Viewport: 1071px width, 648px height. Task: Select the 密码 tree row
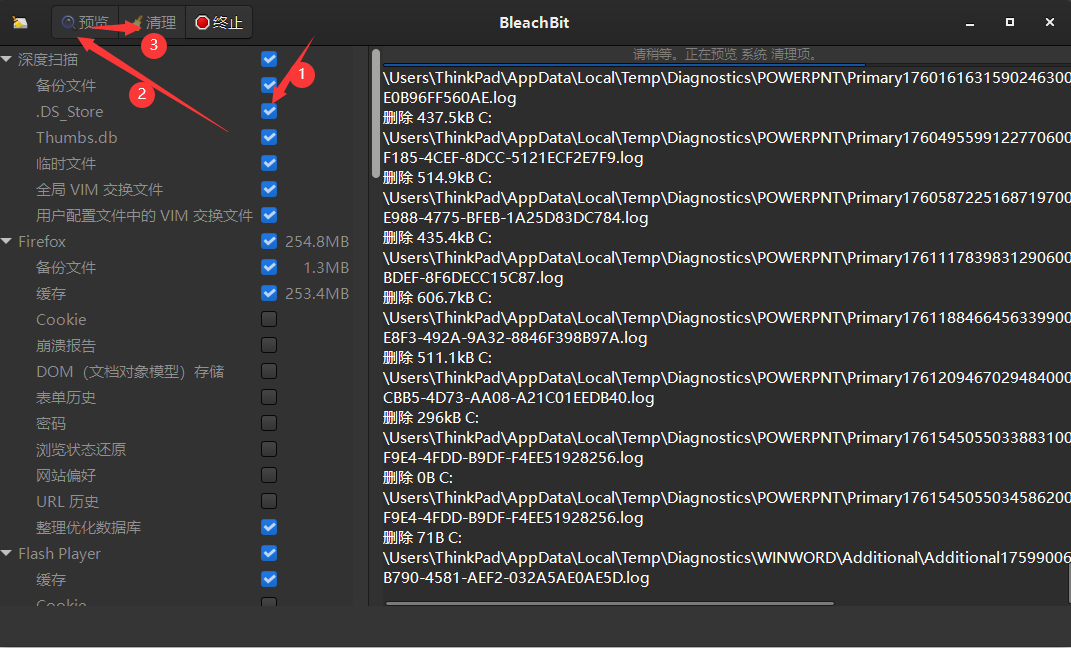pyautogui.click(x=51, y=423)
